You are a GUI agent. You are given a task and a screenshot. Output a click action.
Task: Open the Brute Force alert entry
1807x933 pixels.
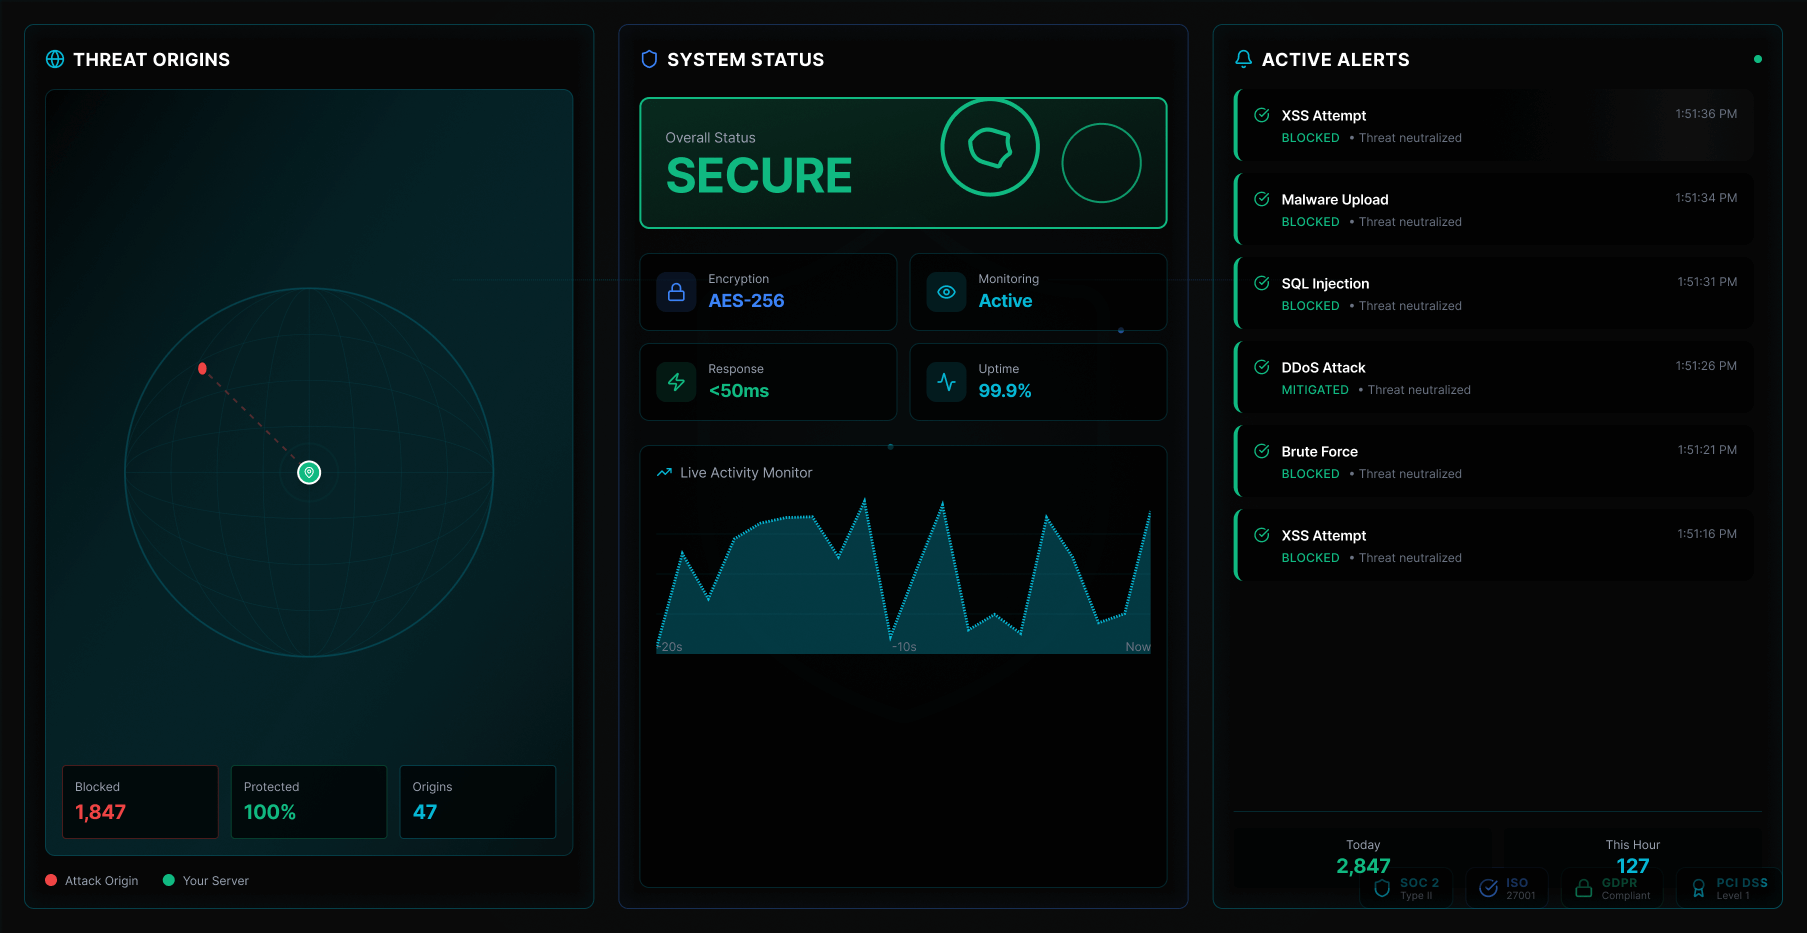(x=1494, y=462)
